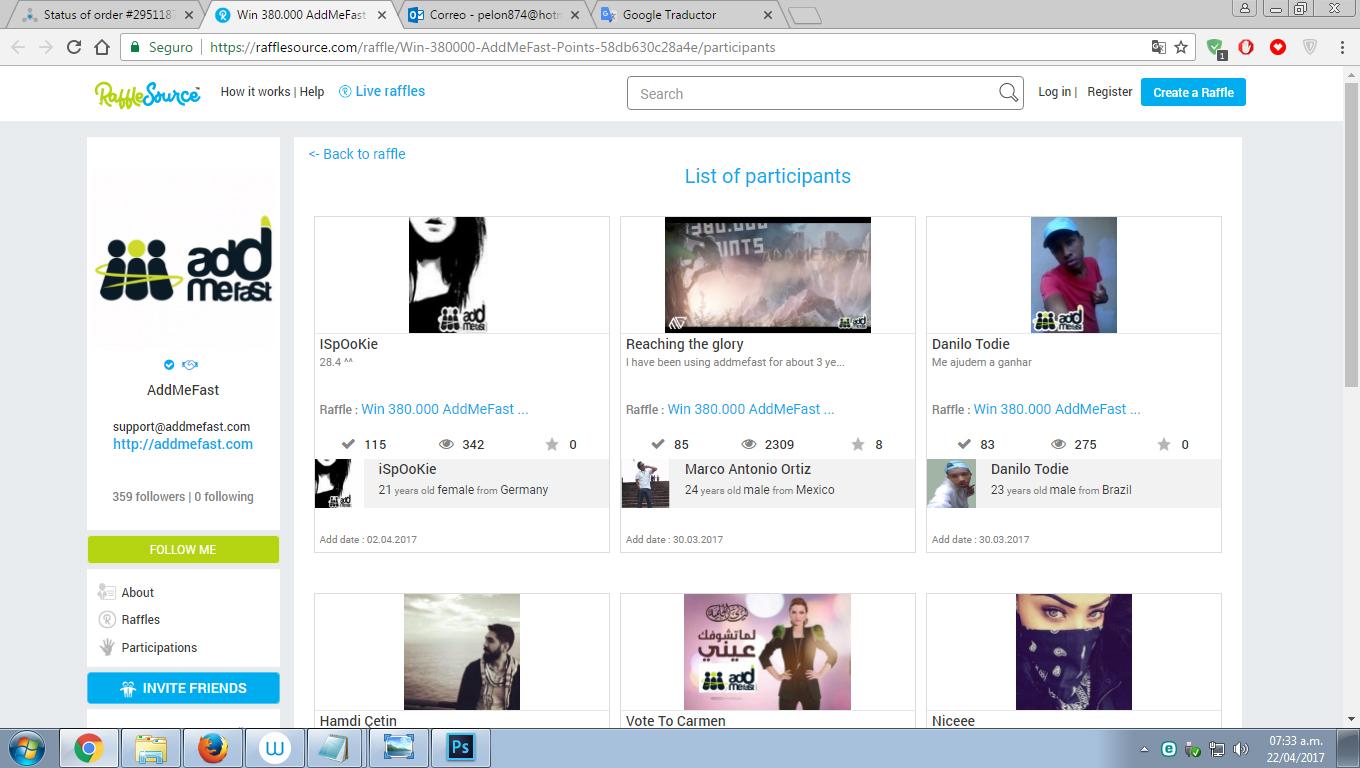
Task: Click the favorites star on Reaching the glory
Action: coord(858,444)
